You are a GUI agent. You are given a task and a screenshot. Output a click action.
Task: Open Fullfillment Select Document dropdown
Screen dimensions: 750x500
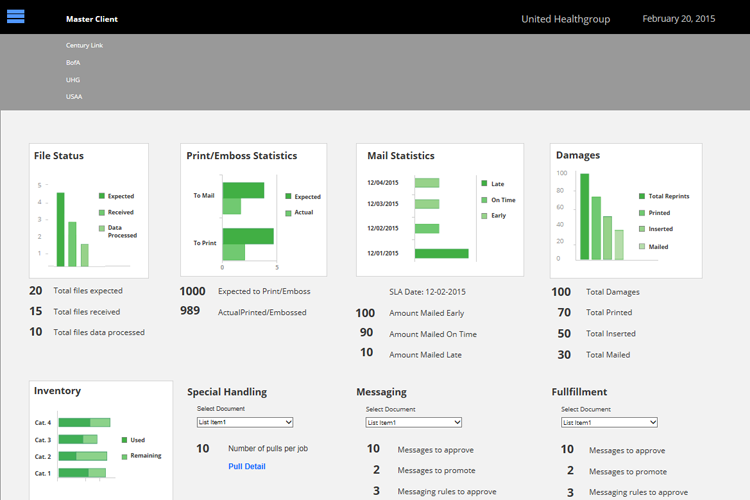[609, 422]
